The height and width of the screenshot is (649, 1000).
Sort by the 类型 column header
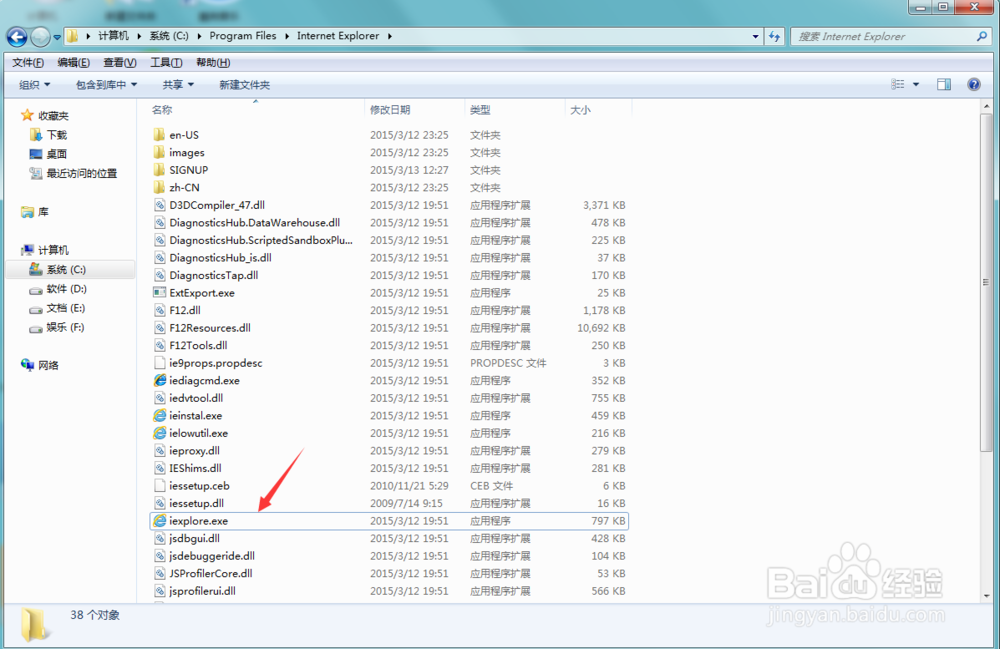click(x=480, y=110)
